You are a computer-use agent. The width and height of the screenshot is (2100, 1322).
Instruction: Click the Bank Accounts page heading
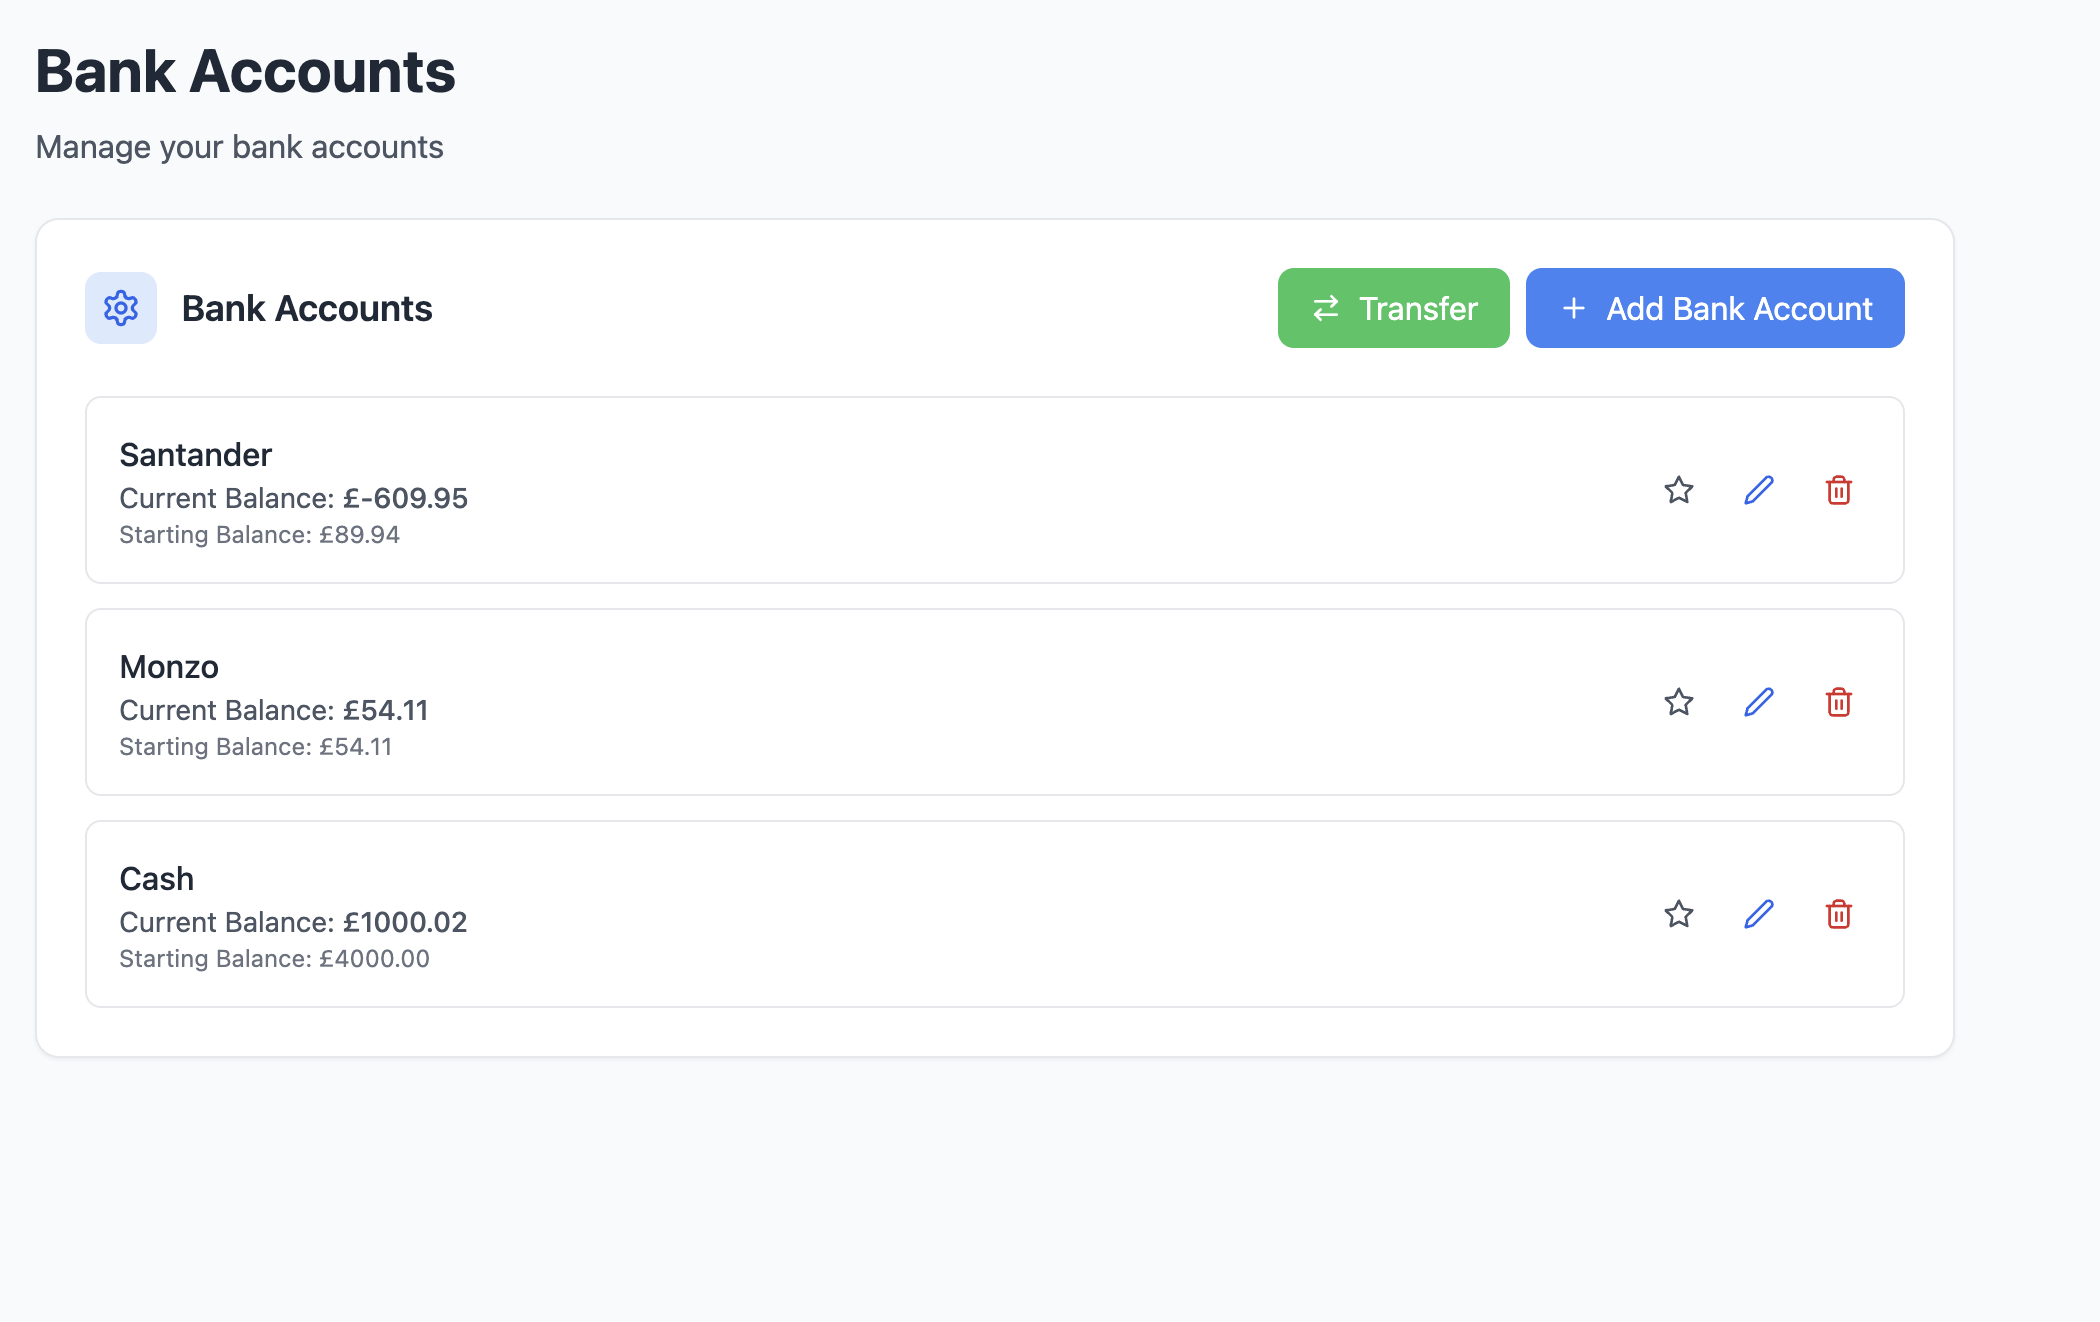[x=245, y=72]
